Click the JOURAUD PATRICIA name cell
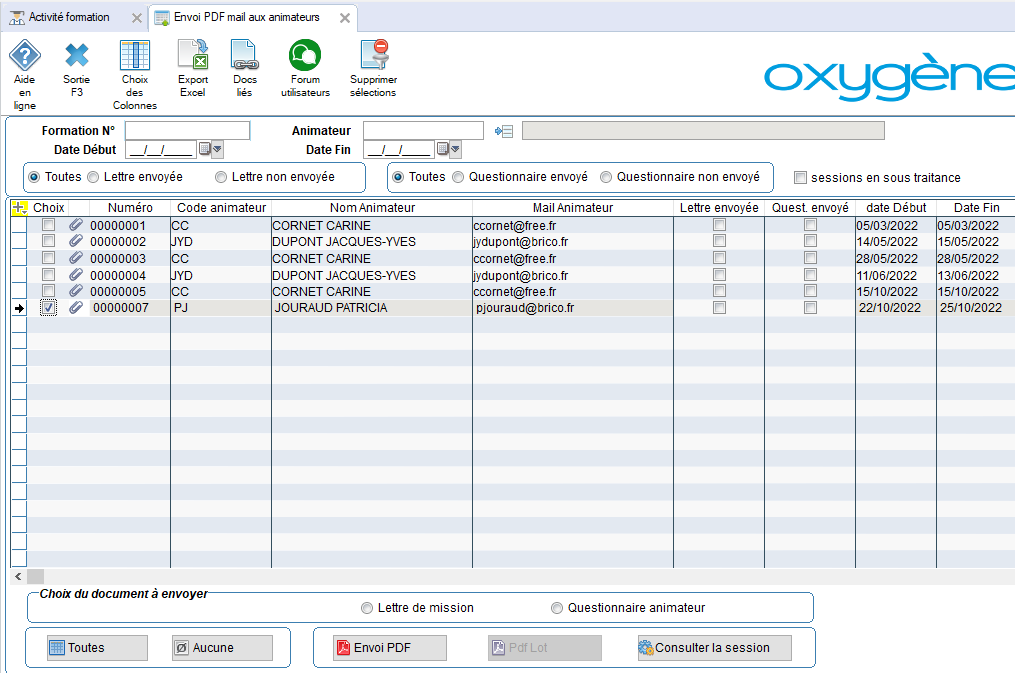 (372, 308)
